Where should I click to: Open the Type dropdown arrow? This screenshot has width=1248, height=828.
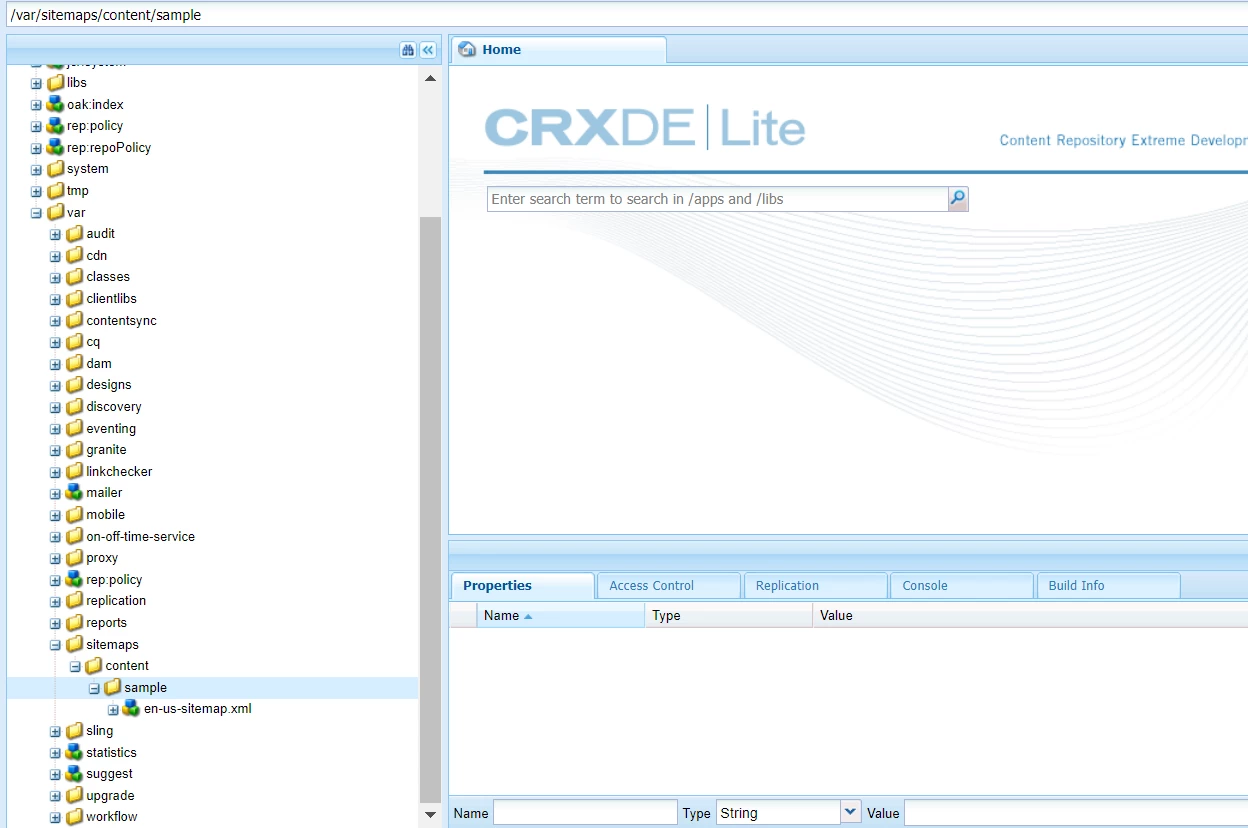coord(850,812)
